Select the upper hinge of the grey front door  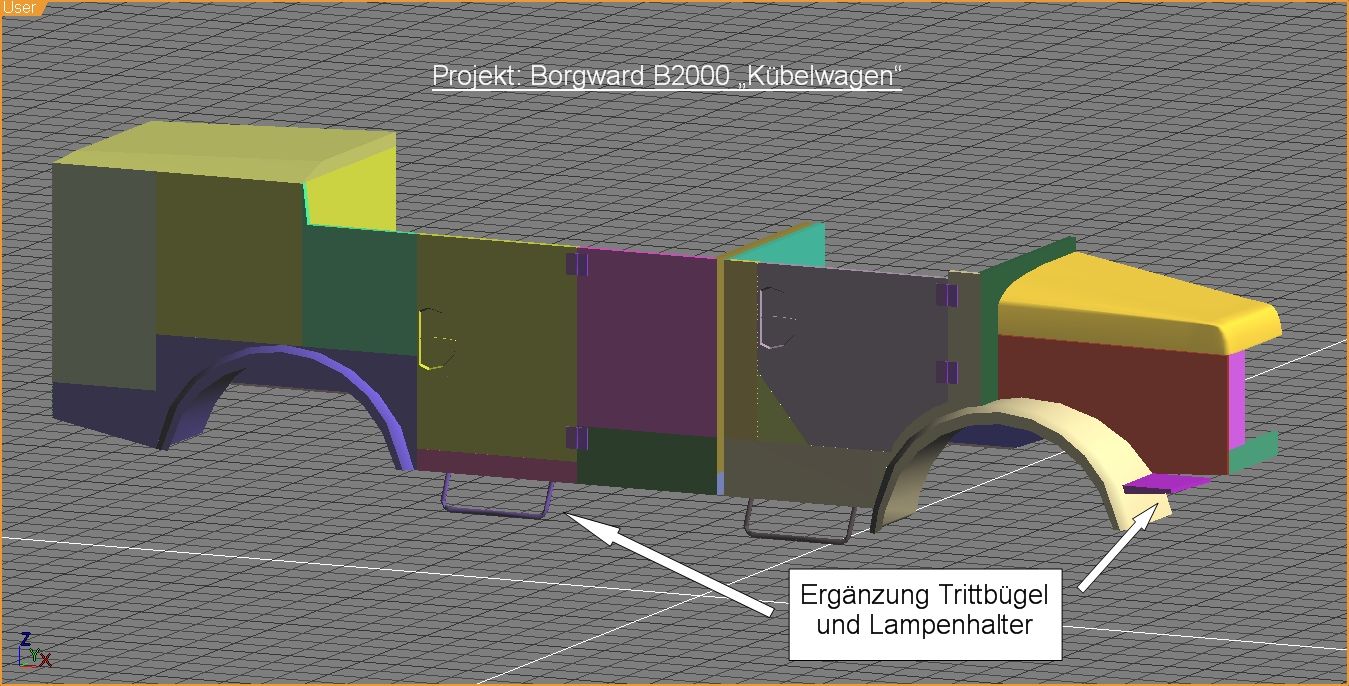click(947, 295)
